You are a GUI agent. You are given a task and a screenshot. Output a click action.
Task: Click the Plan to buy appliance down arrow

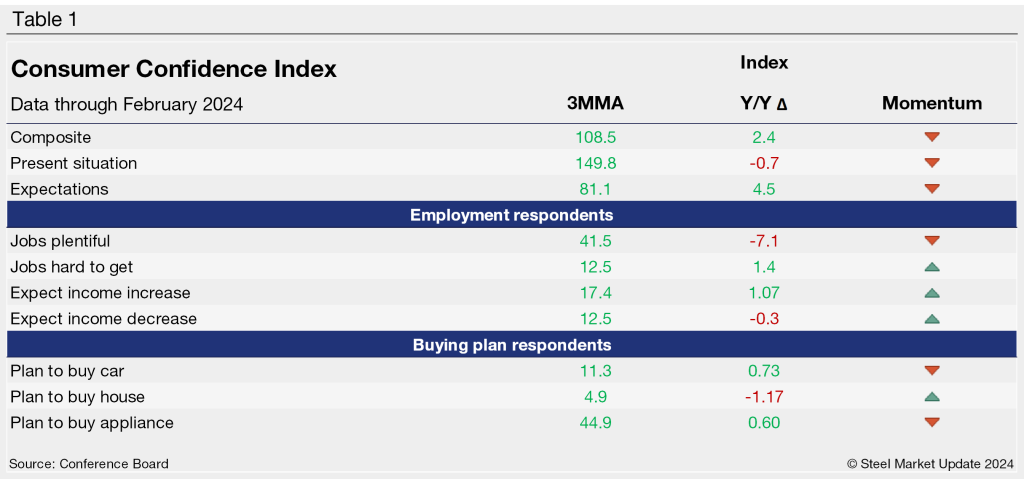pyautogui.click(x=932, y=423)
